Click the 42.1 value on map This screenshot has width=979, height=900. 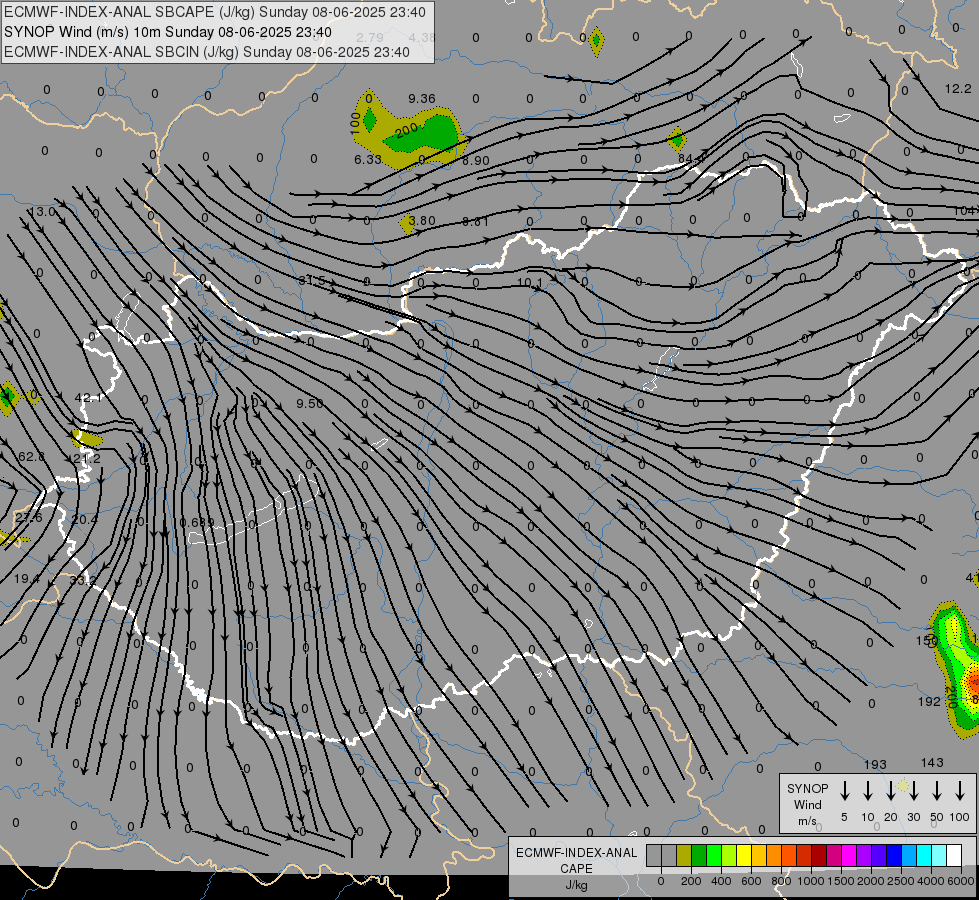coord(88,397)
